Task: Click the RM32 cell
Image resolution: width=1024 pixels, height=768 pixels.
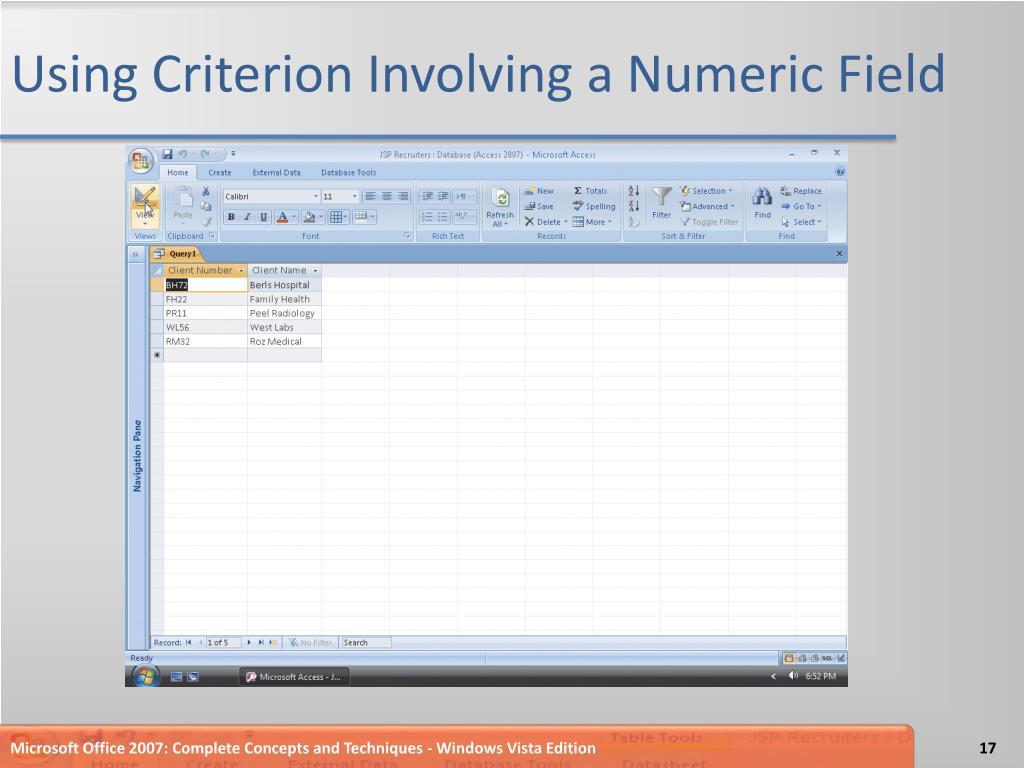Action: click(205, 342)
